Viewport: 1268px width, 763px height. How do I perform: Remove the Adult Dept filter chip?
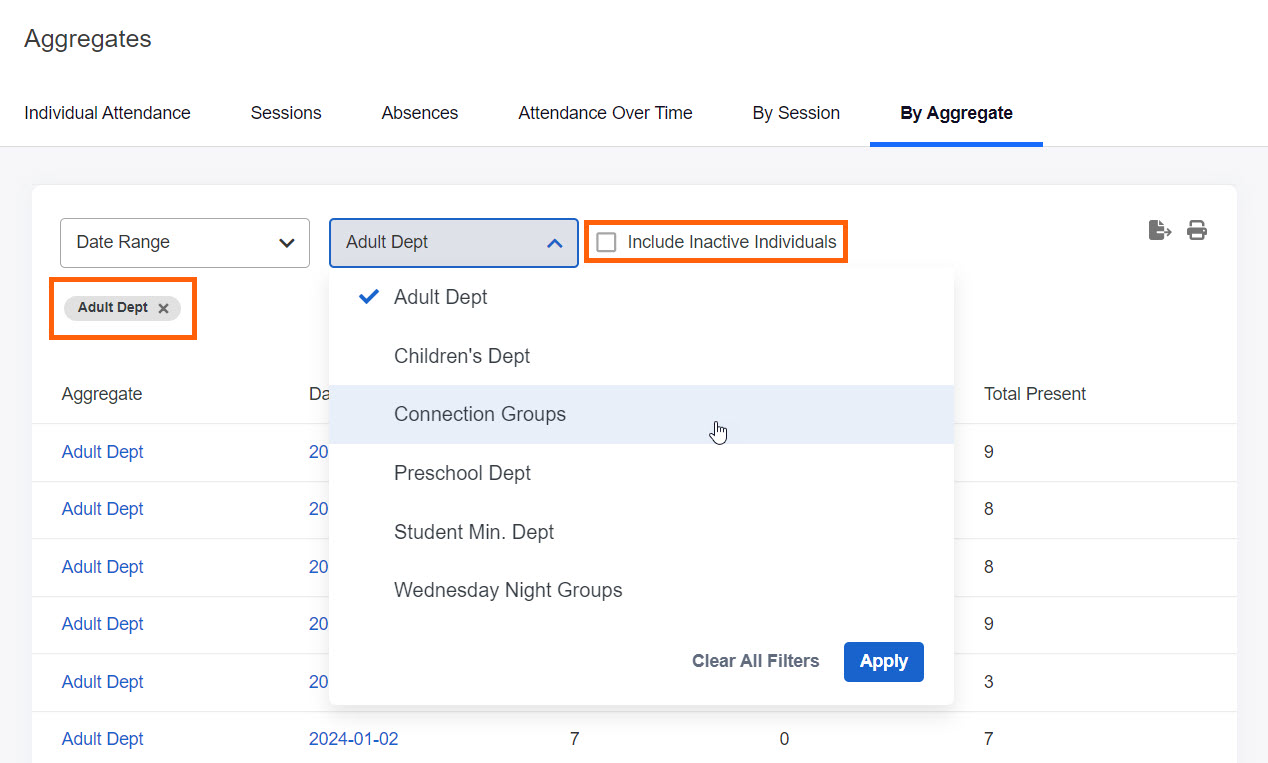tap(163, 308)
